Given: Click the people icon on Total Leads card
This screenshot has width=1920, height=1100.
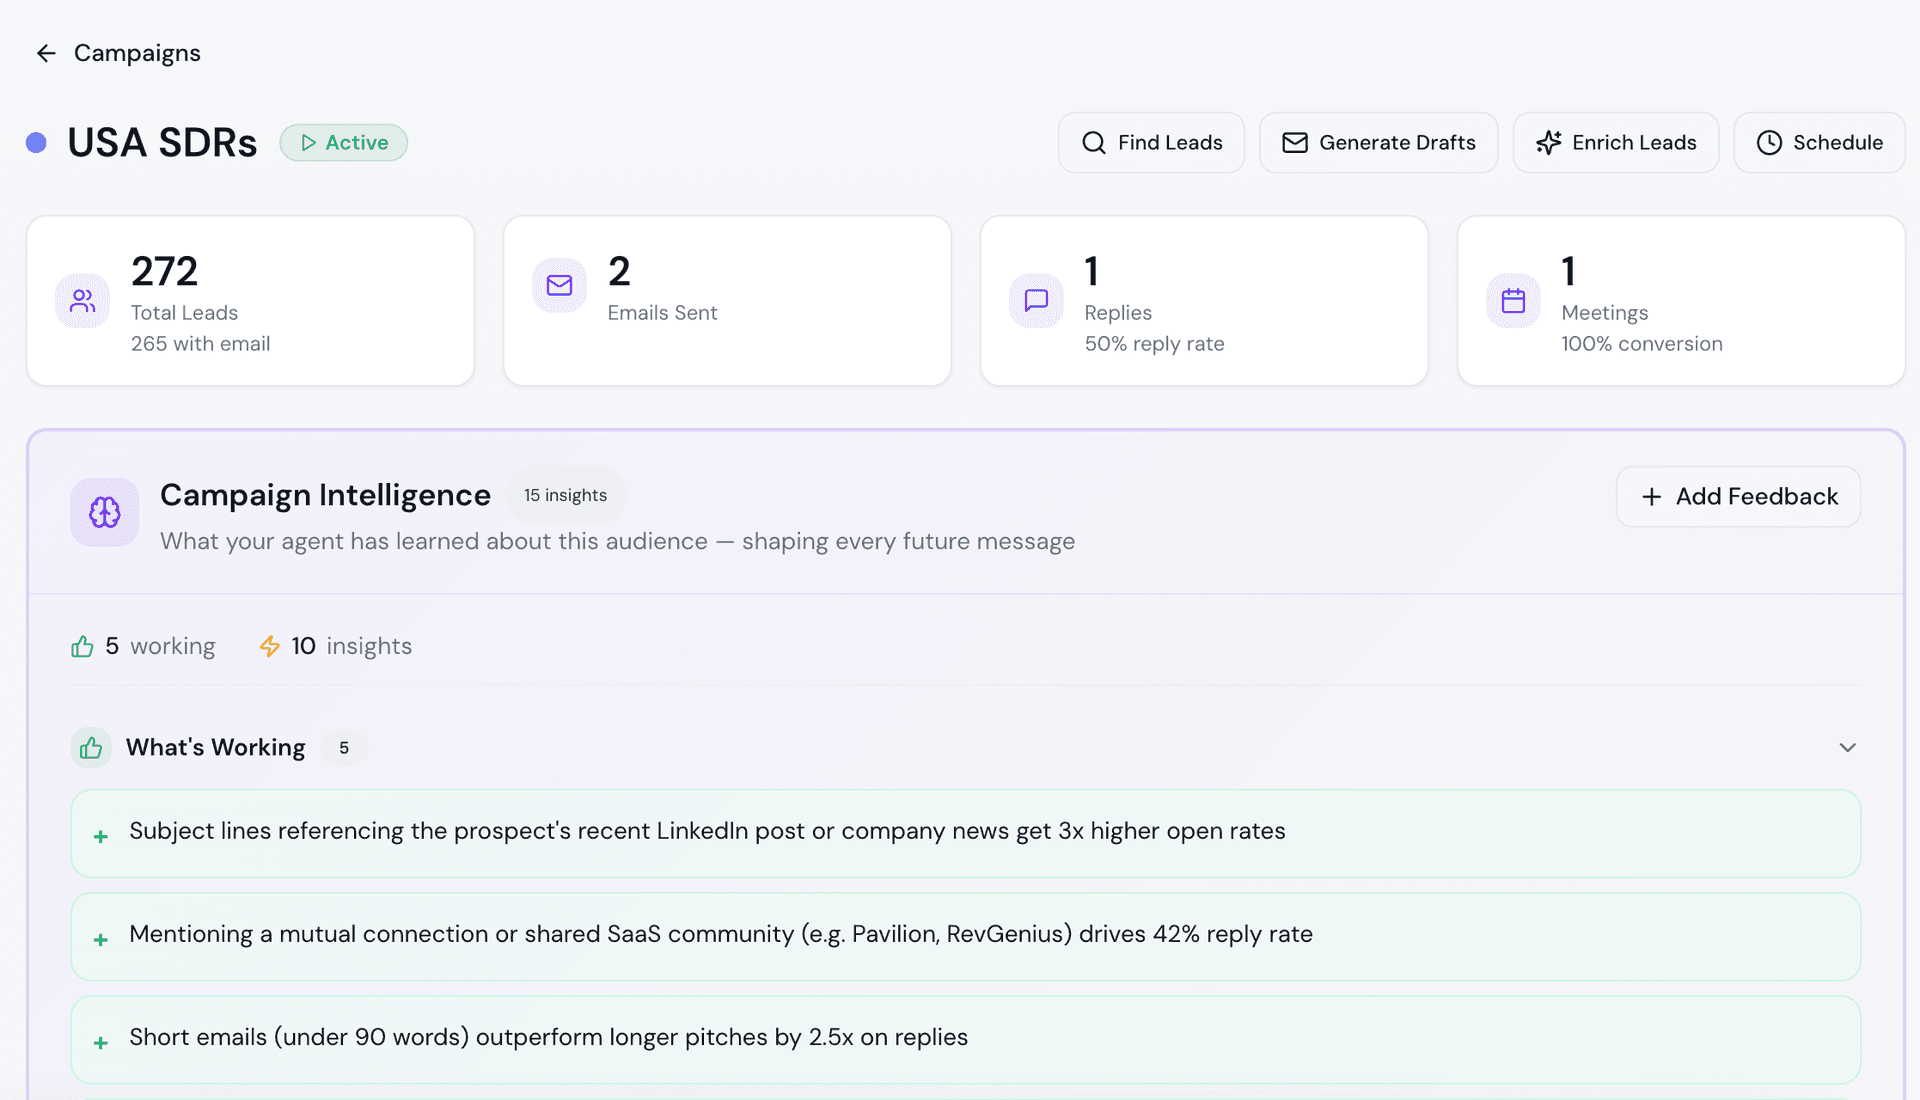Looking at the screenshot, I should coord(83,300).
